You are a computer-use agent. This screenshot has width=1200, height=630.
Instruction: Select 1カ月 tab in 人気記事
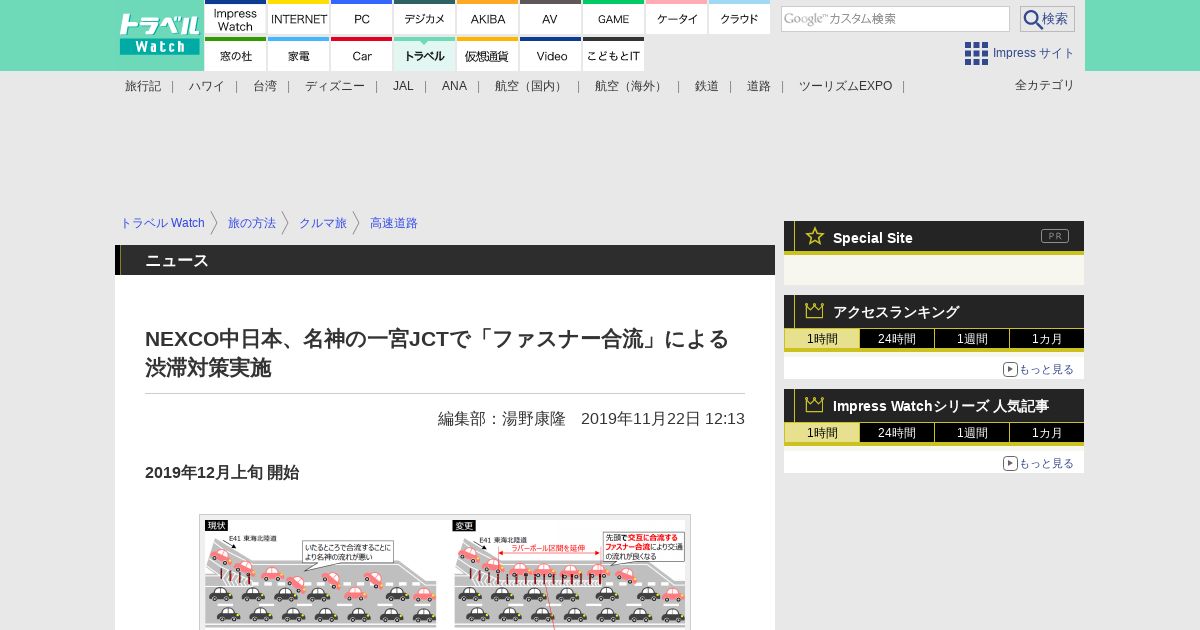(x=1047, y=433)
